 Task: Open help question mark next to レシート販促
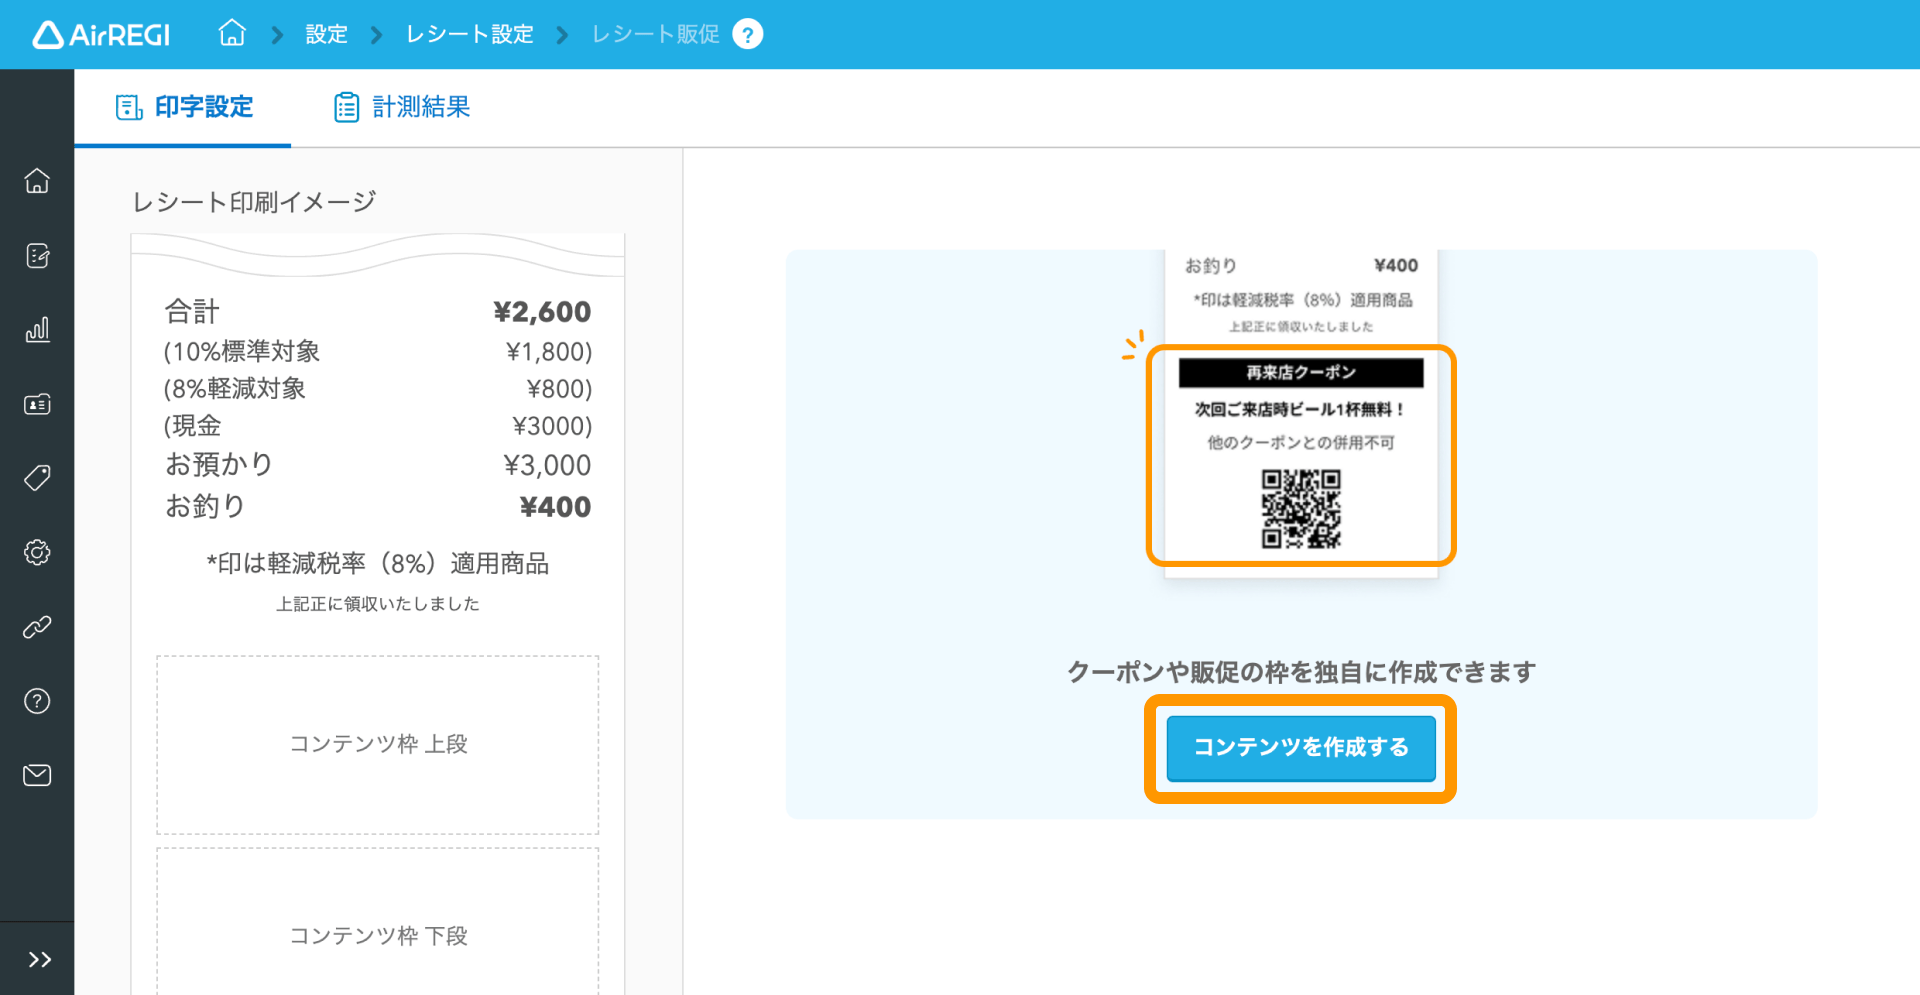tap(748, 35)
